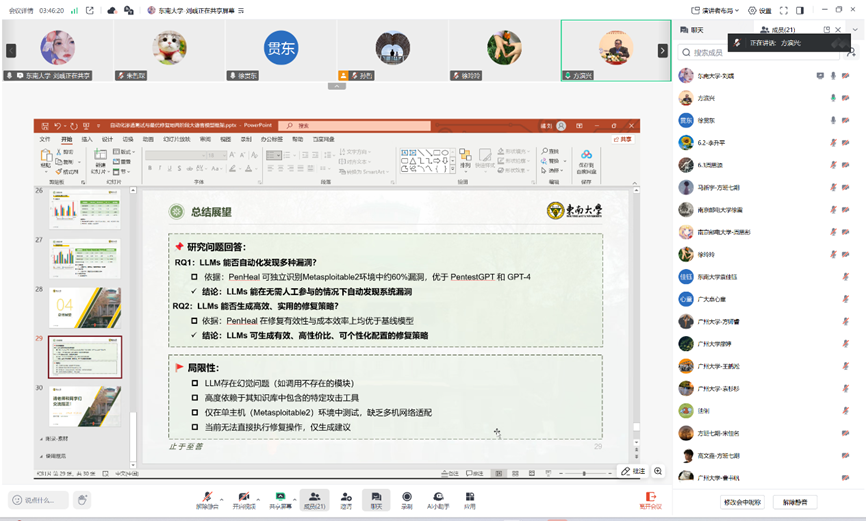The width and height of the screenshot is (866, 521).
Task: Click the 共享屏幕 share screen icon
Action: click(281, 497)
